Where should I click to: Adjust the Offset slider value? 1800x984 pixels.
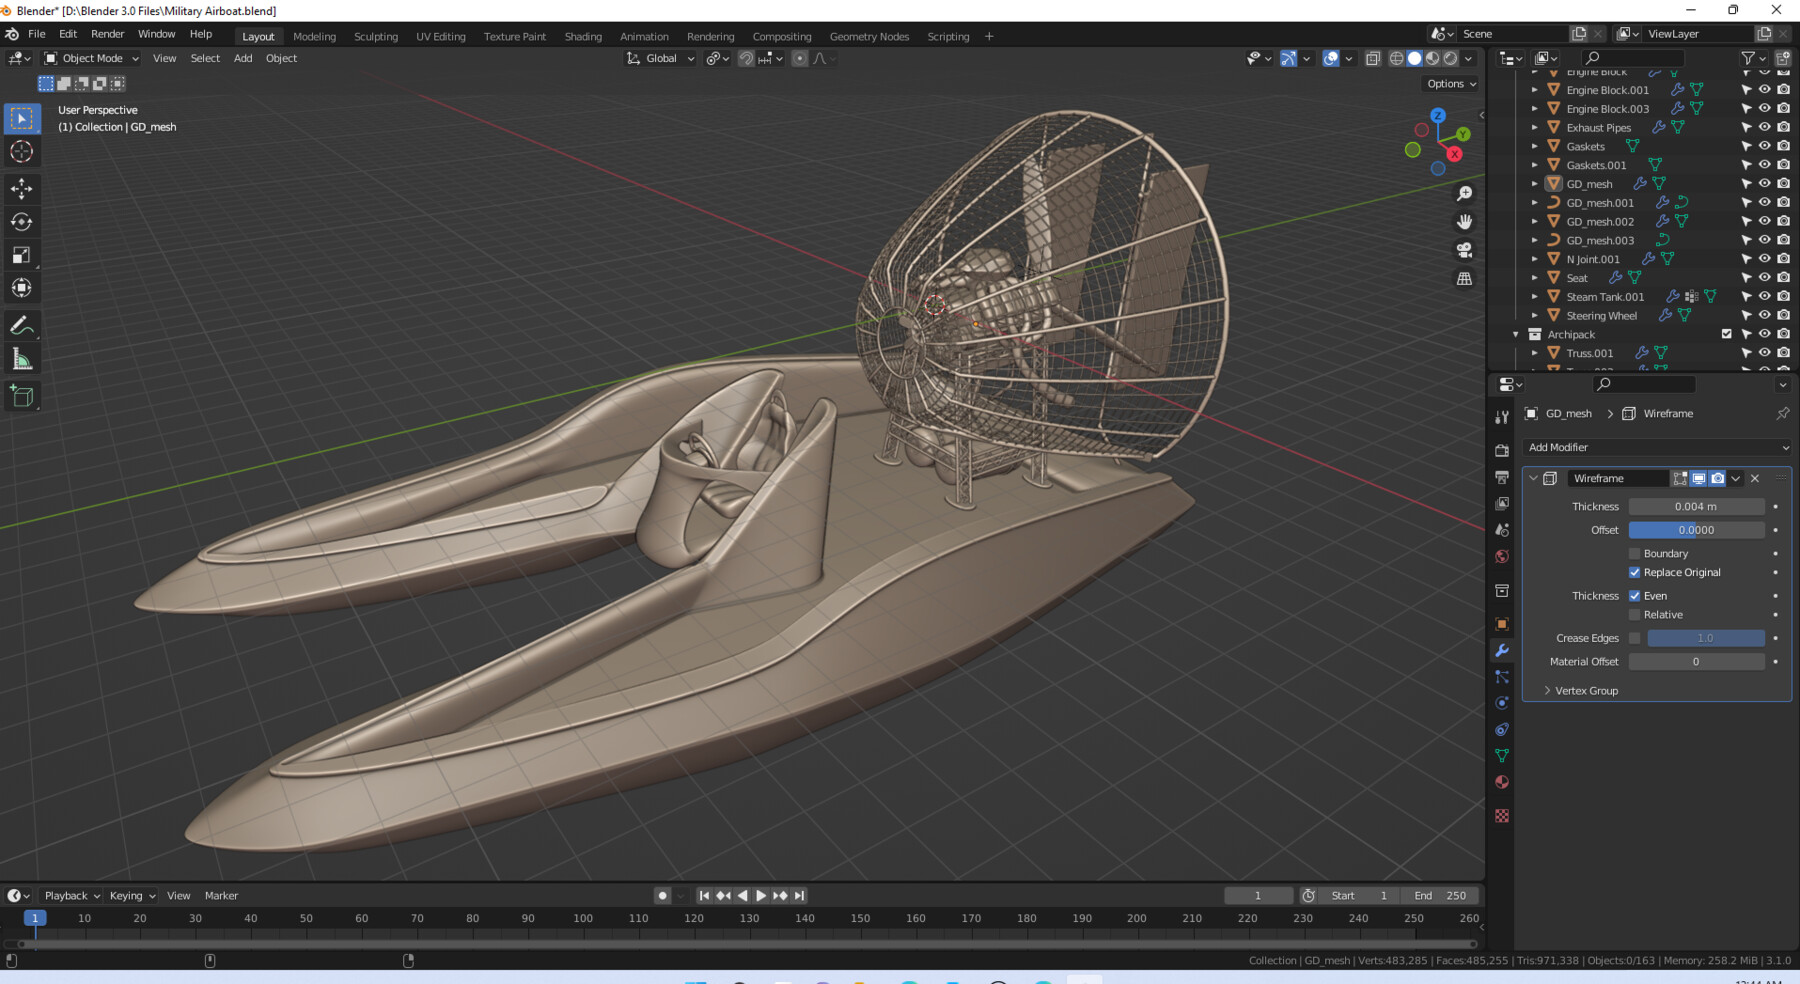coord(1696,529)
